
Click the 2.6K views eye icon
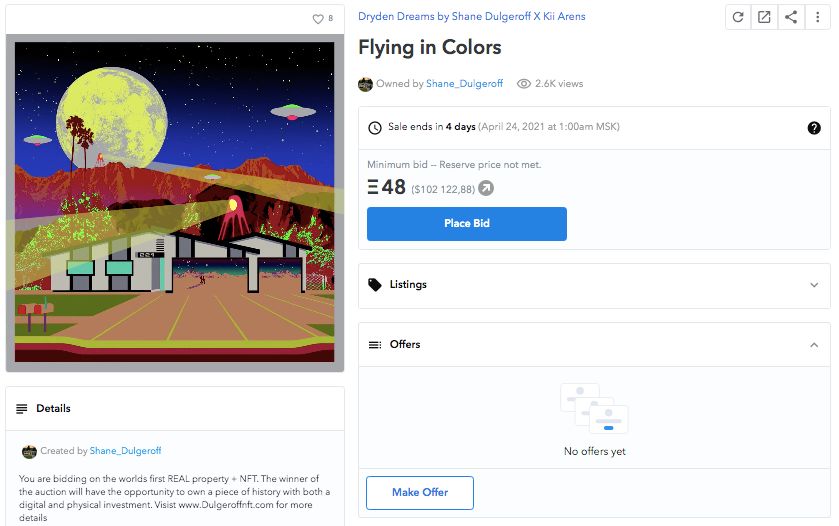click(x=523, y=84)
